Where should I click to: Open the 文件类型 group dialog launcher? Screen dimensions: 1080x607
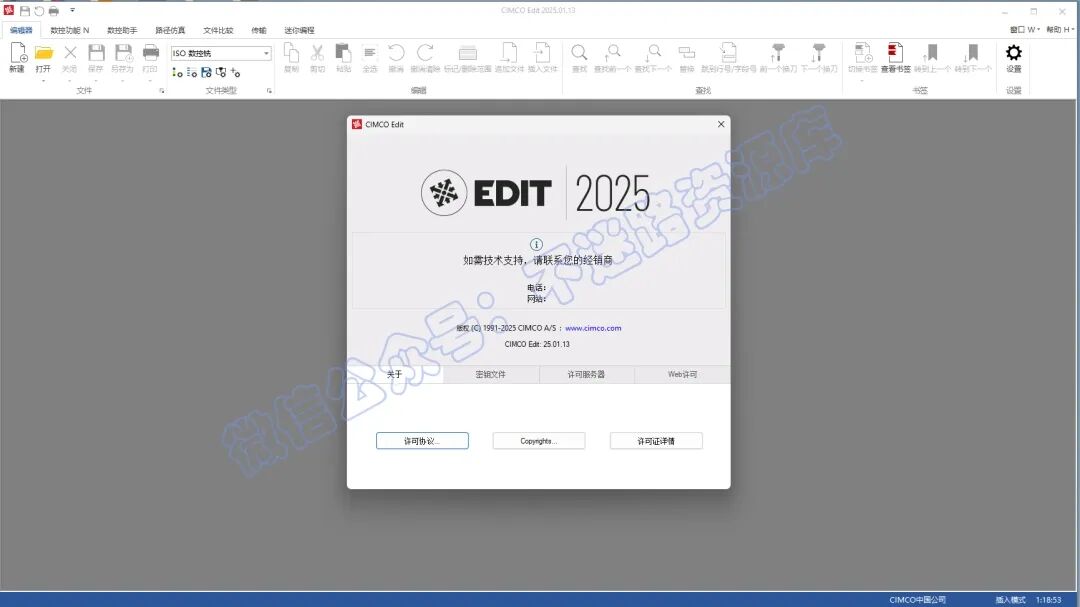(x=269, y=91)
